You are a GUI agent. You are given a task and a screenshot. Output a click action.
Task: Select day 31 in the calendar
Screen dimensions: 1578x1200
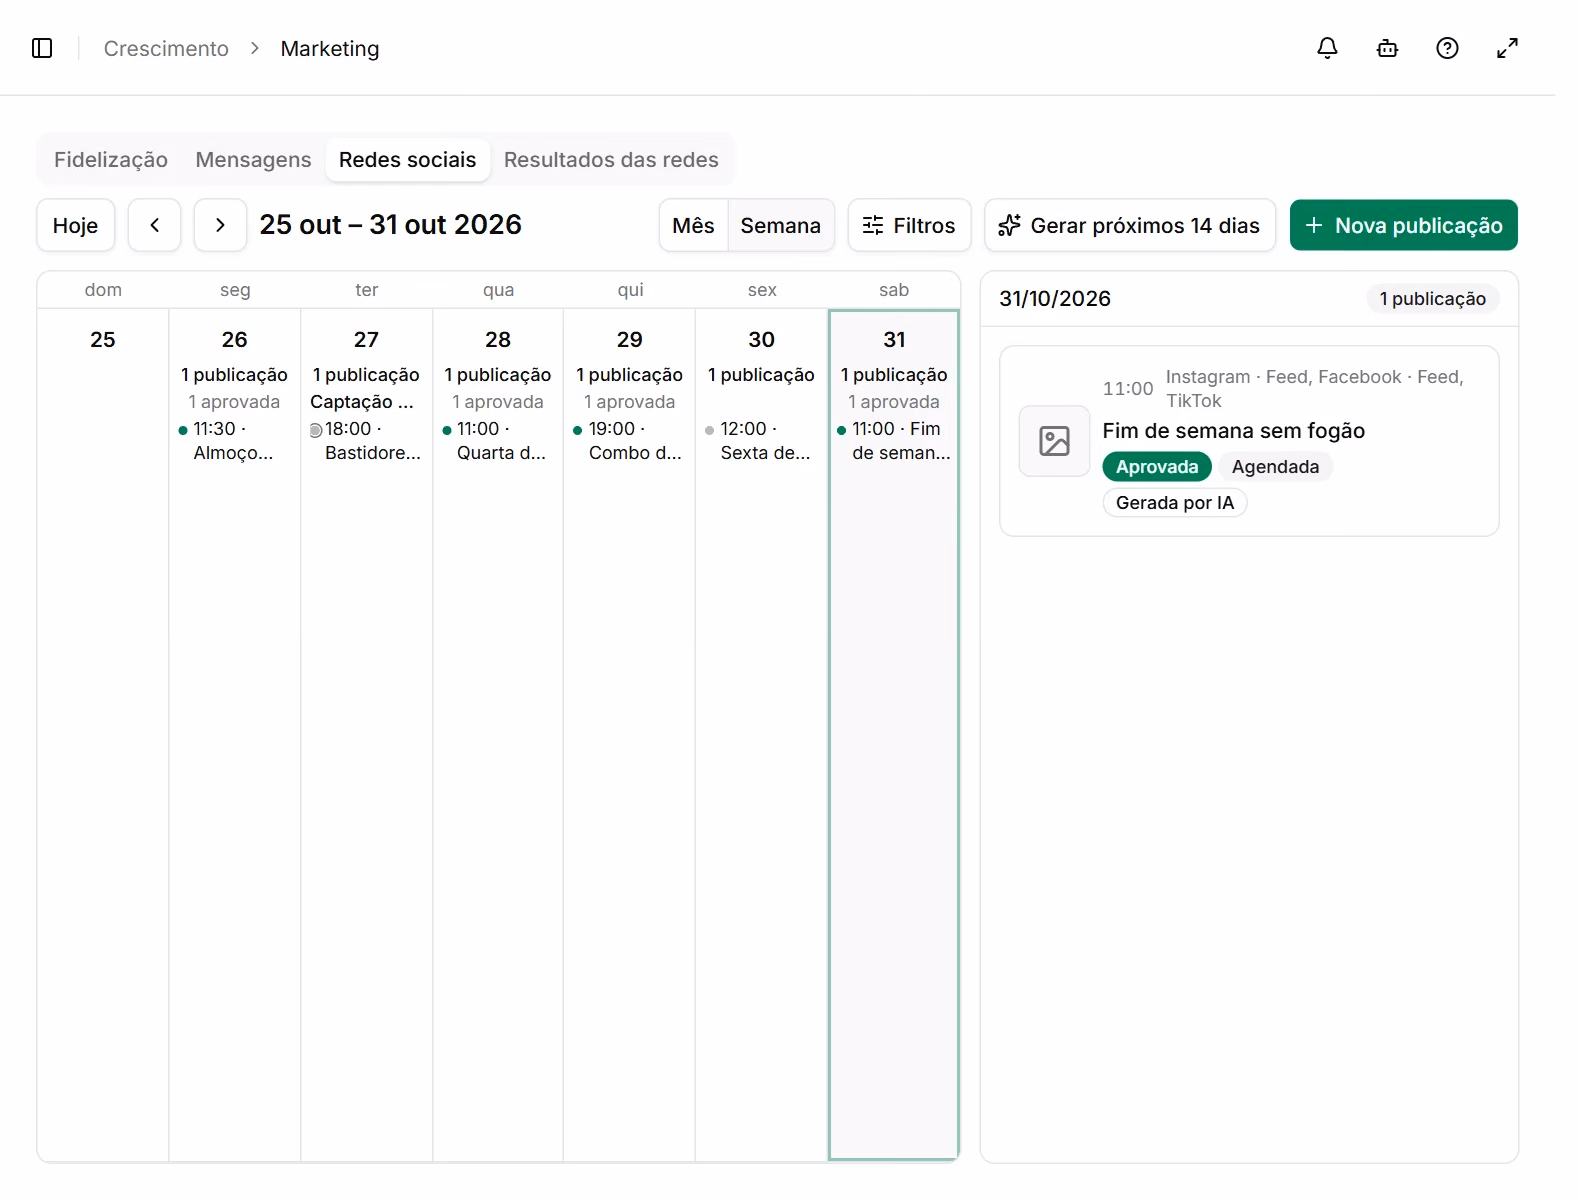pyautogui.click(x=894, y=734)
